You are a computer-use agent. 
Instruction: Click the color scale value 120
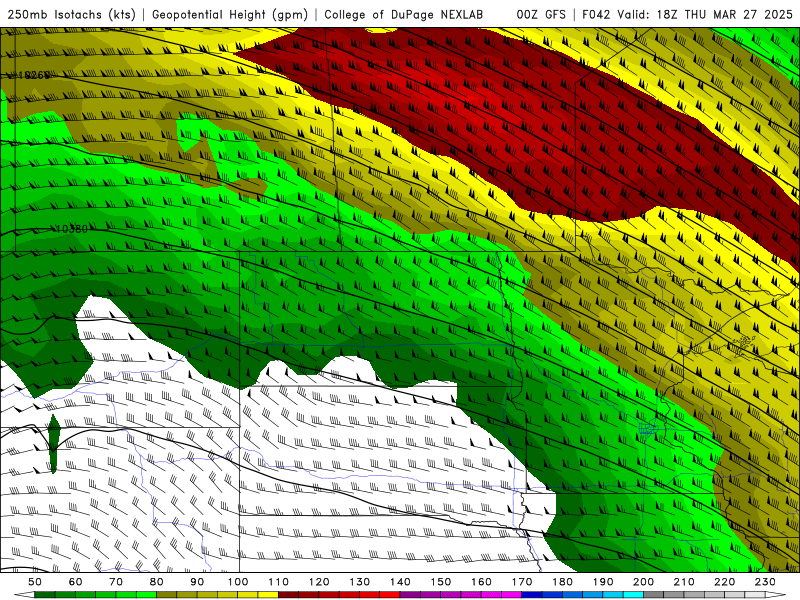tap(319, 582)
